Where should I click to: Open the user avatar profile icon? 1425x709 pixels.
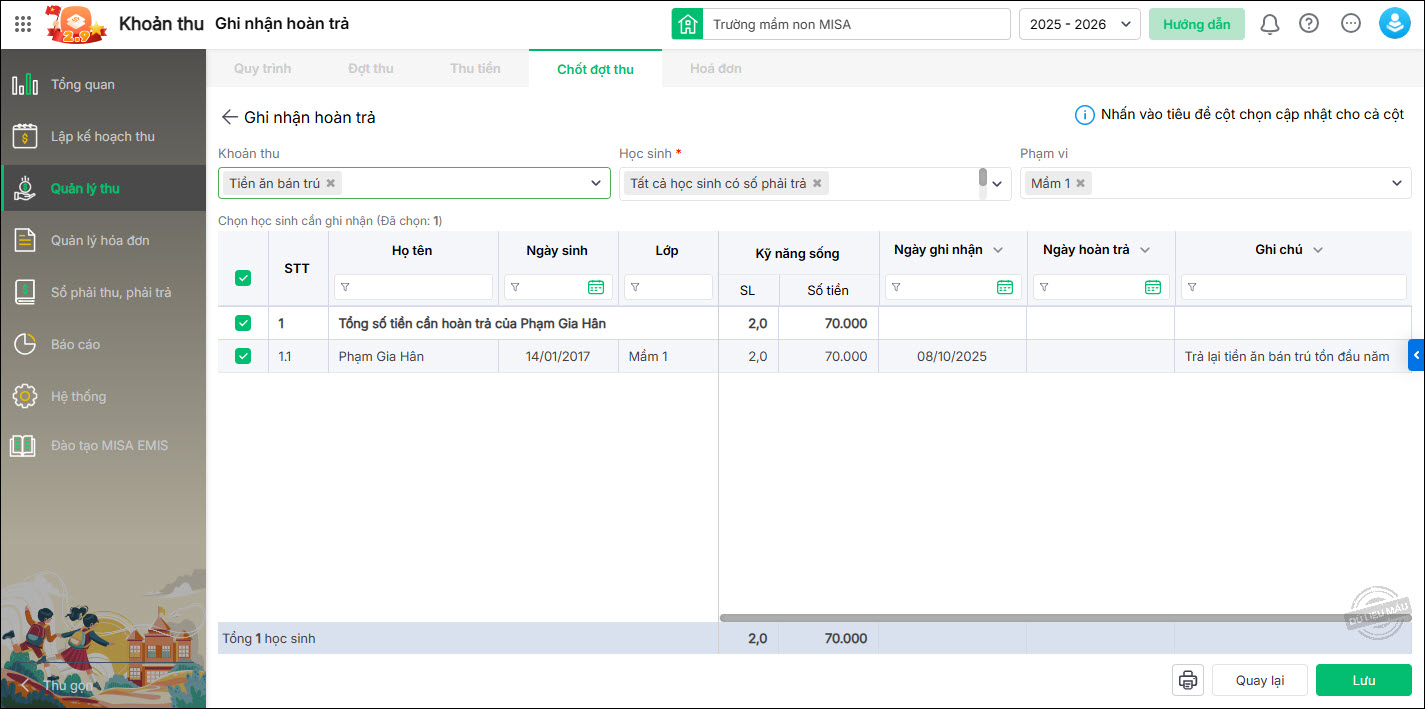(1394, 24)
